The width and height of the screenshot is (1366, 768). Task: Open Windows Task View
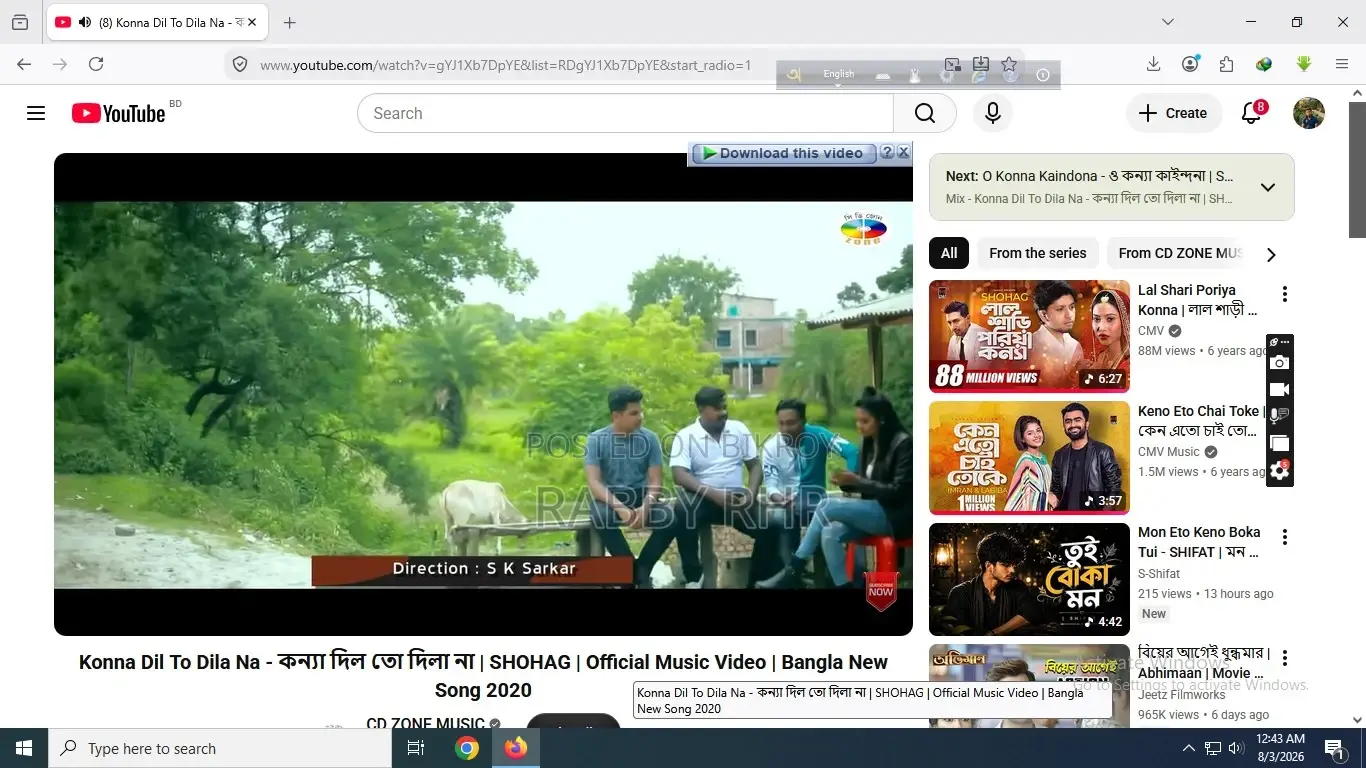point(416,748)
